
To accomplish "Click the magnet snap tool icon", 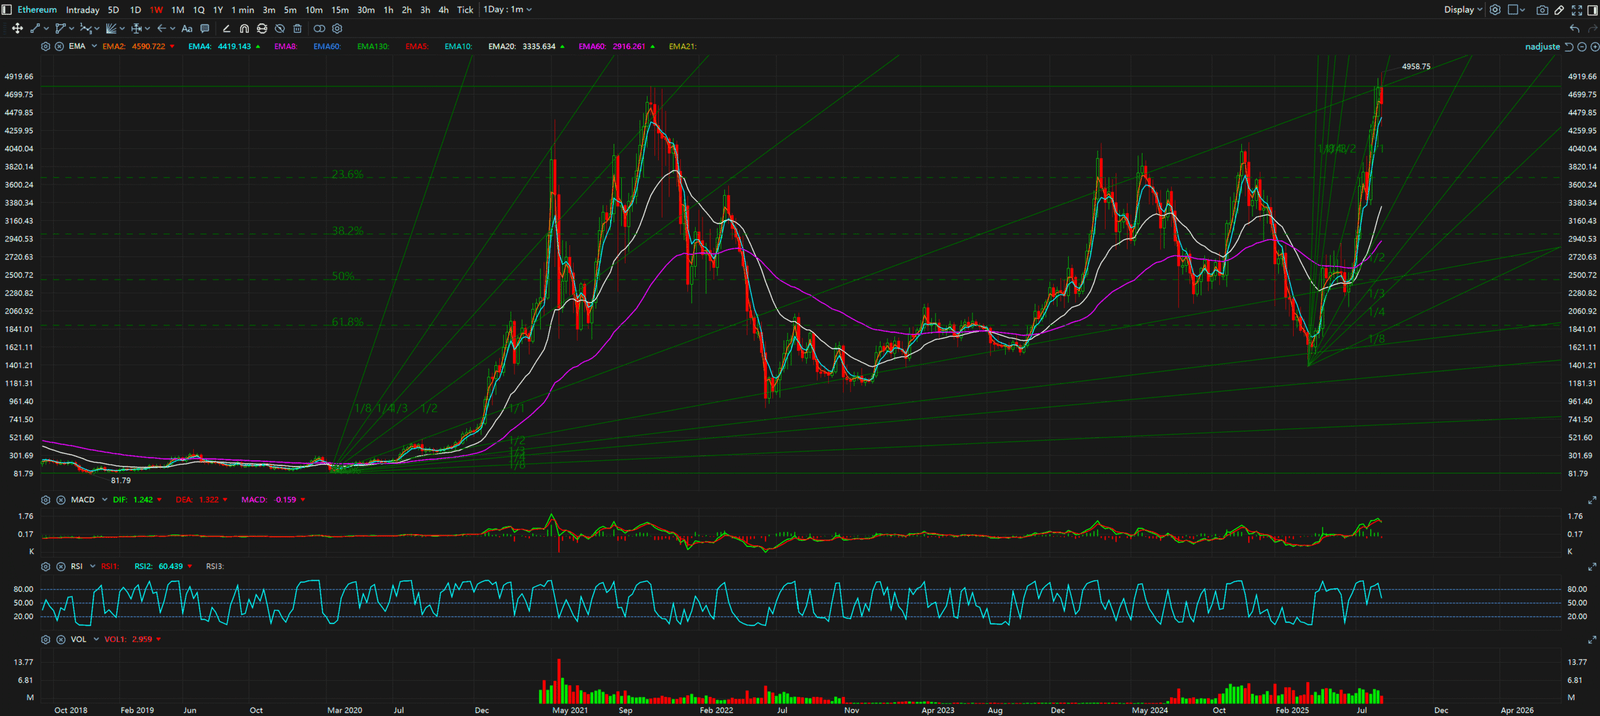I will (244, 29).
